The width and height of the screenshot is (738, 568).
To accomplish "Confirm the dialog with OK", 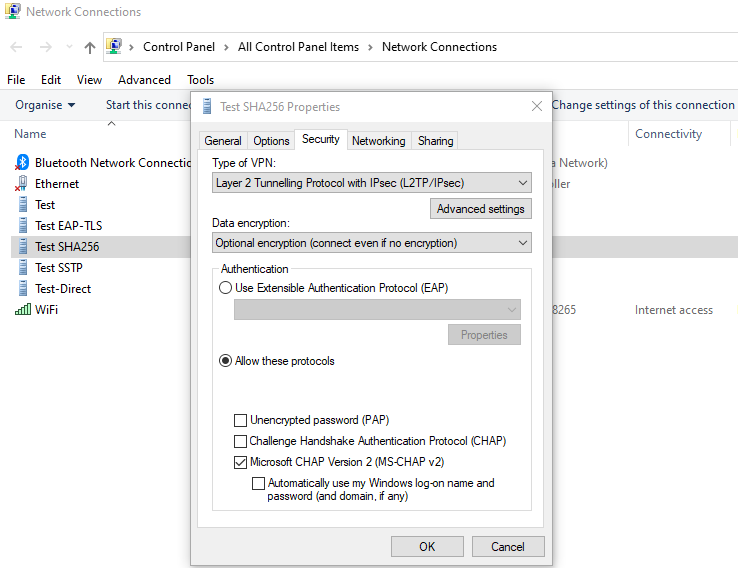I will tap(427, 546).
